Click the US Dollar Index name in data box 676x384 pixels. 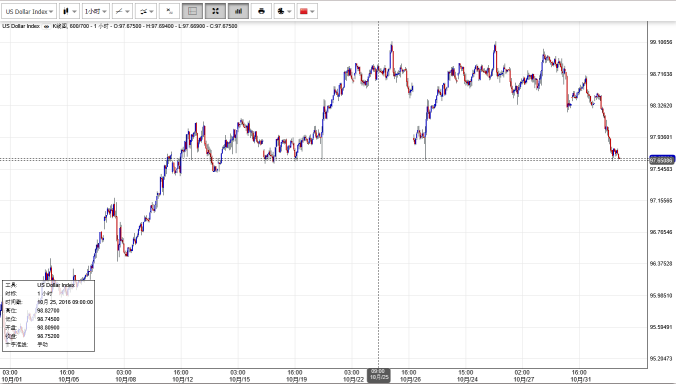tap(56, 285)
